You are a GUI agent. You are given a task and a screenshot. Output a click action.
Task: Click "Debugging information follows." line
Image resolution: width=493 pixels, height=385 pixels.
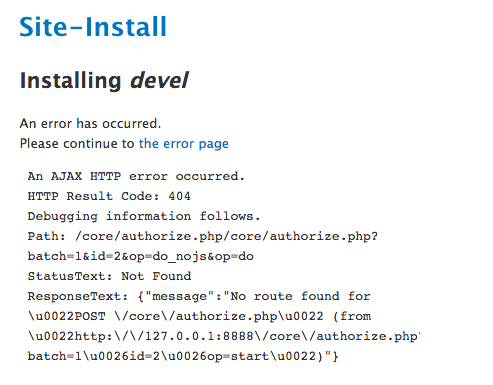(x=144, y=216)
